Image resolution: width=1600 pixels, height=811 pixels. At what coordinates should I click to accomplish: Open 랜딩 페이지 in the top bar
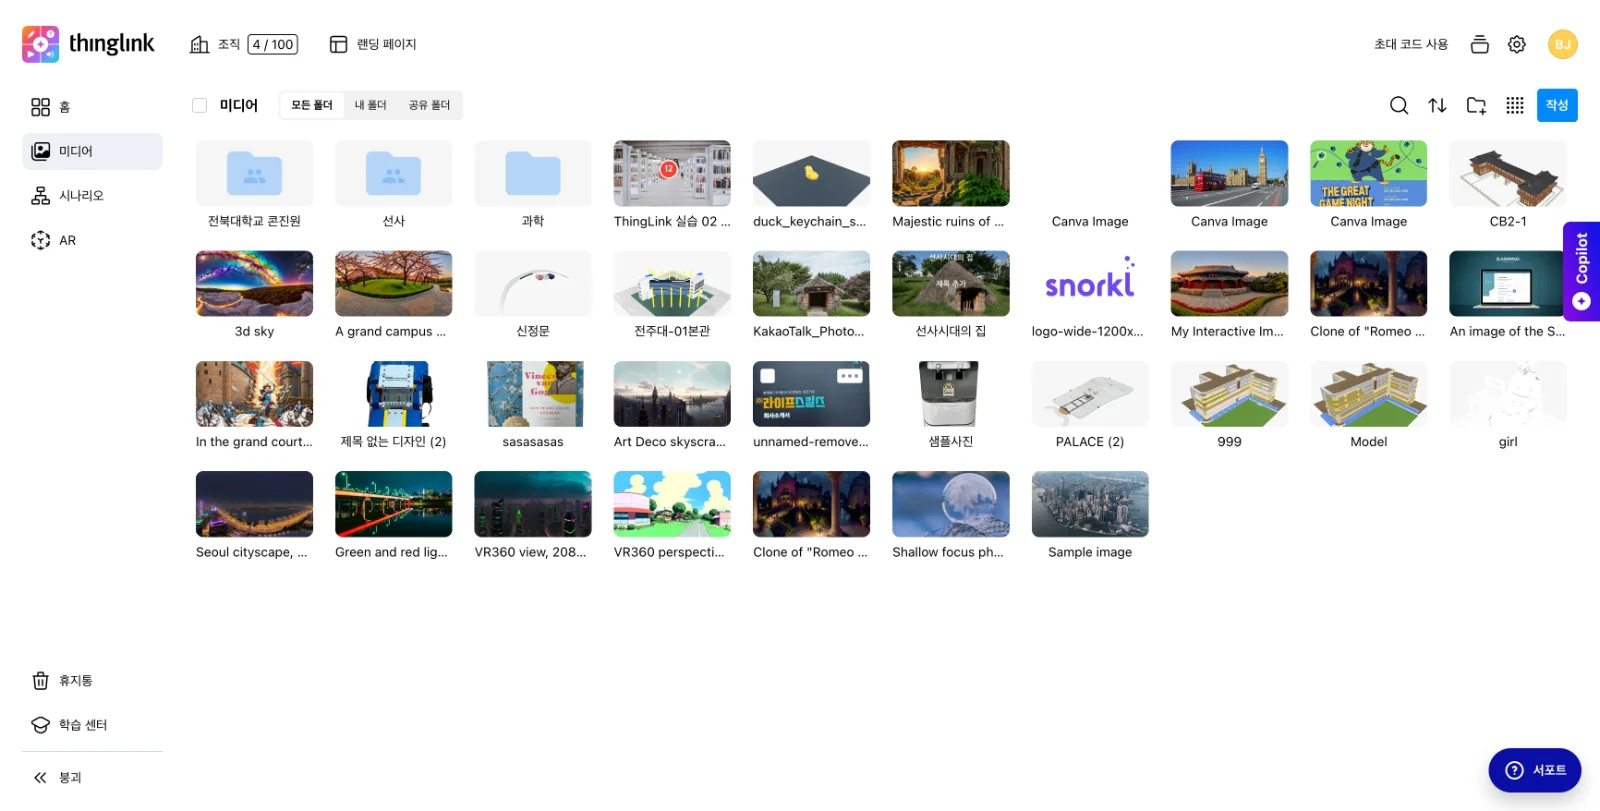(x=373, y=44)
